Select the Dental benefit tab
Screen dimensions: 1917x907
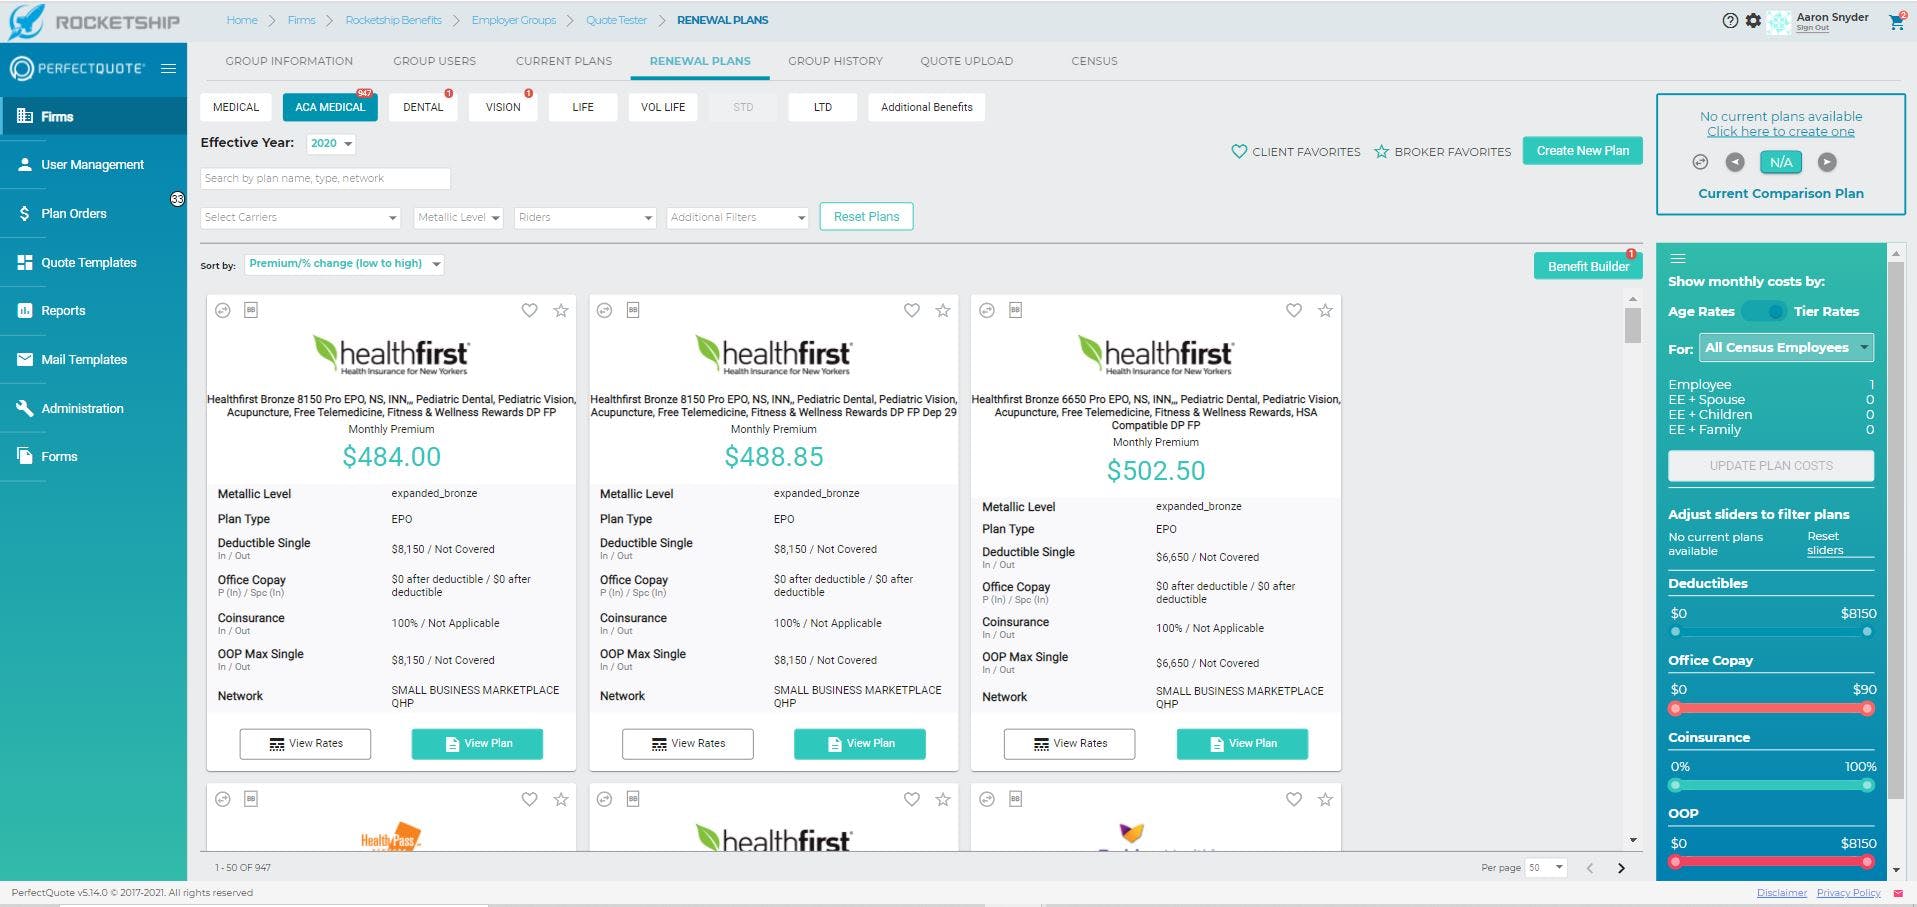pyautogui.click(x=423, y=107)
